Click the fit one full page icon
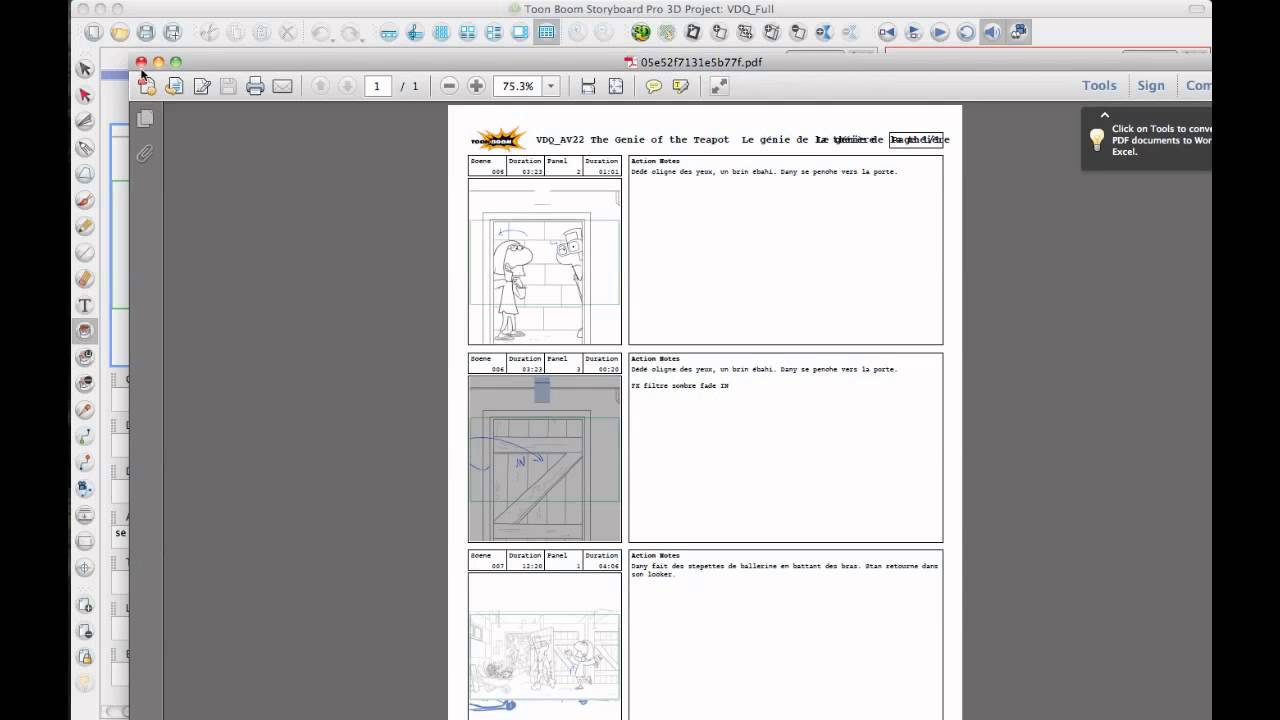 pos(615,86)
